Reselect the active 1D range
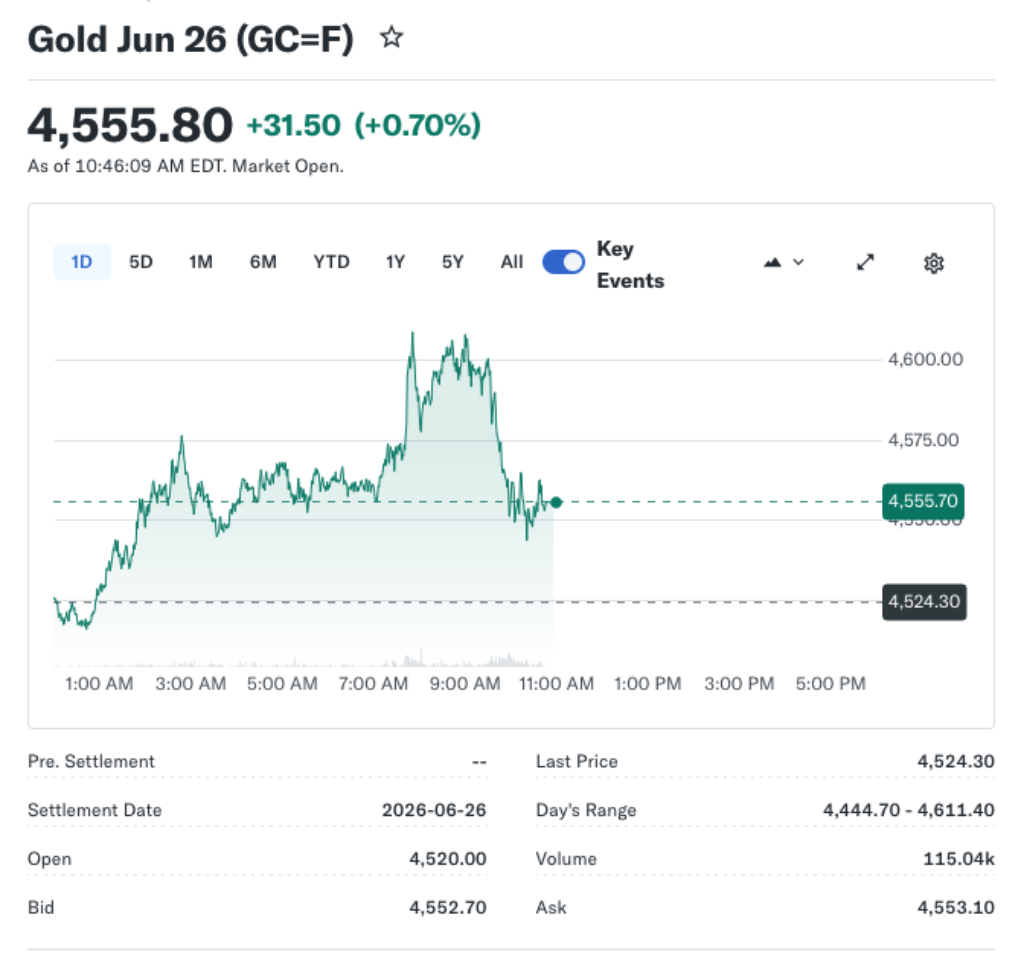The image size is (1024, 970). click(81, 262)
